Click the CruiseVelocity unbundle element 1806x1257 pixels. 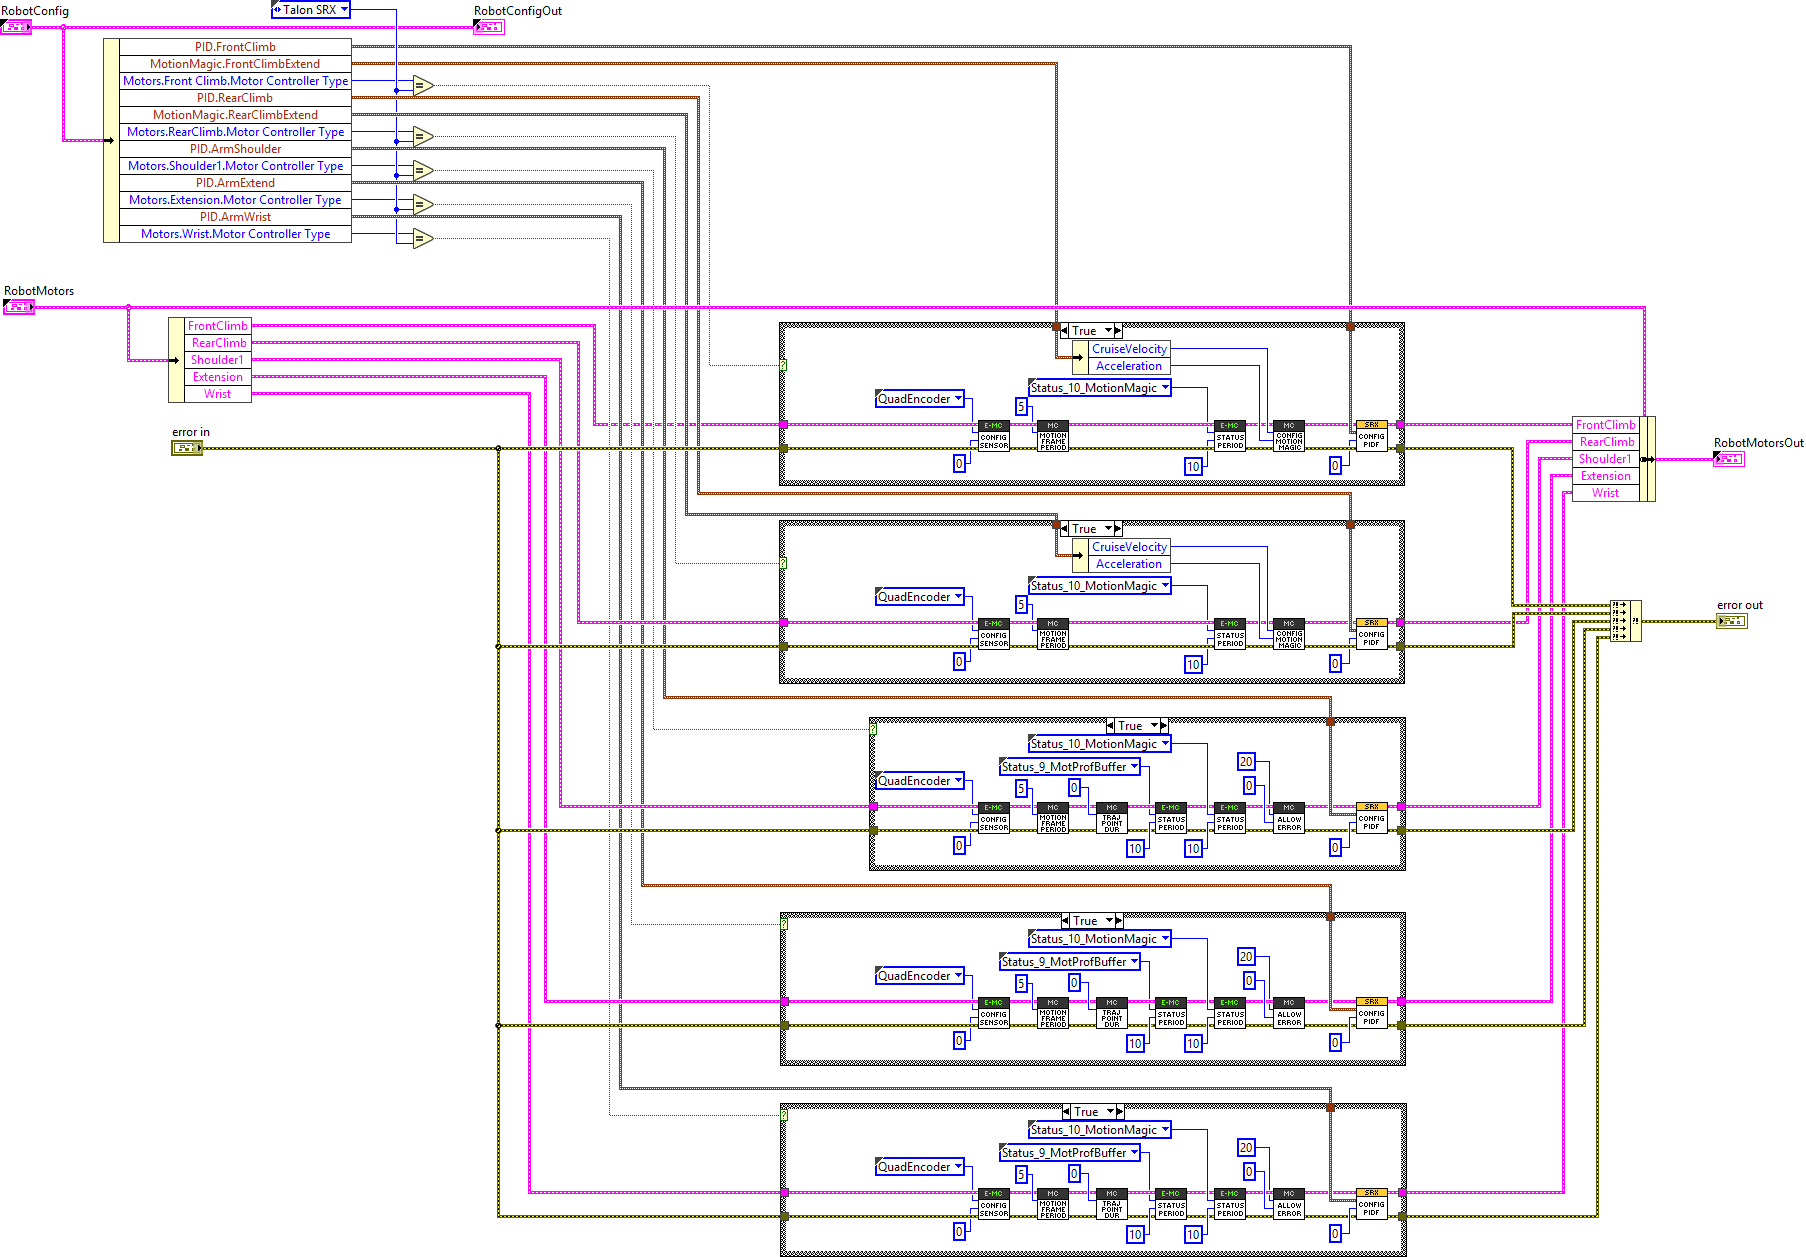pyautogui.click(x=1128, y=348)
